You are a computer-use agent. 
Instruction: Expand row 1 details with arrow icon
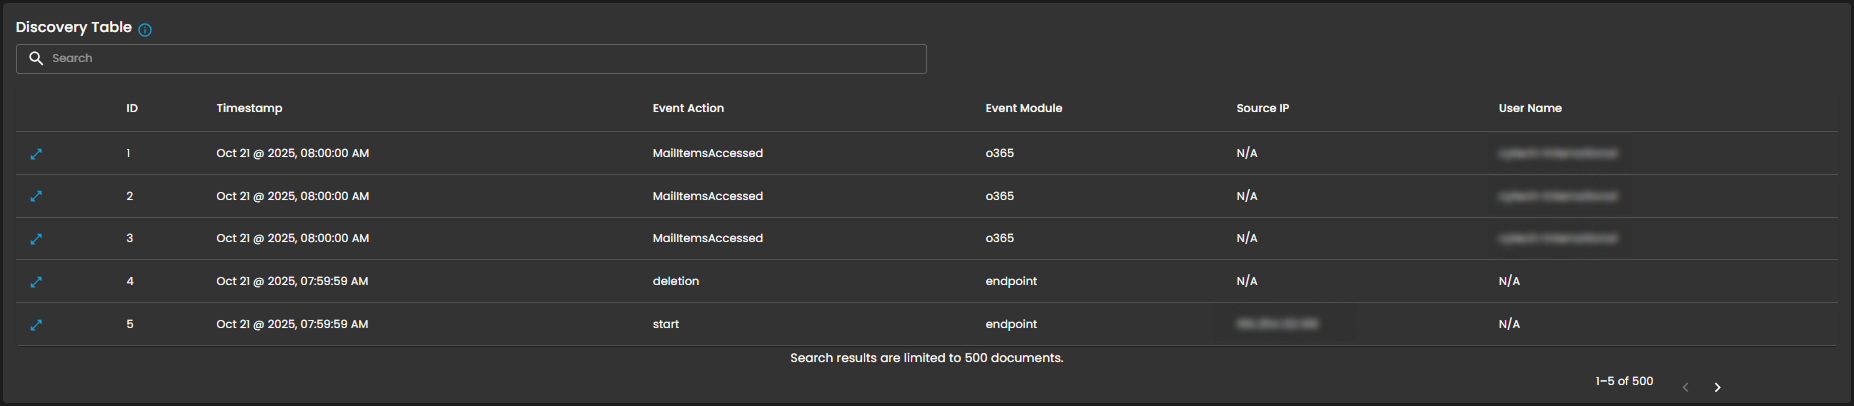(36, 154)
